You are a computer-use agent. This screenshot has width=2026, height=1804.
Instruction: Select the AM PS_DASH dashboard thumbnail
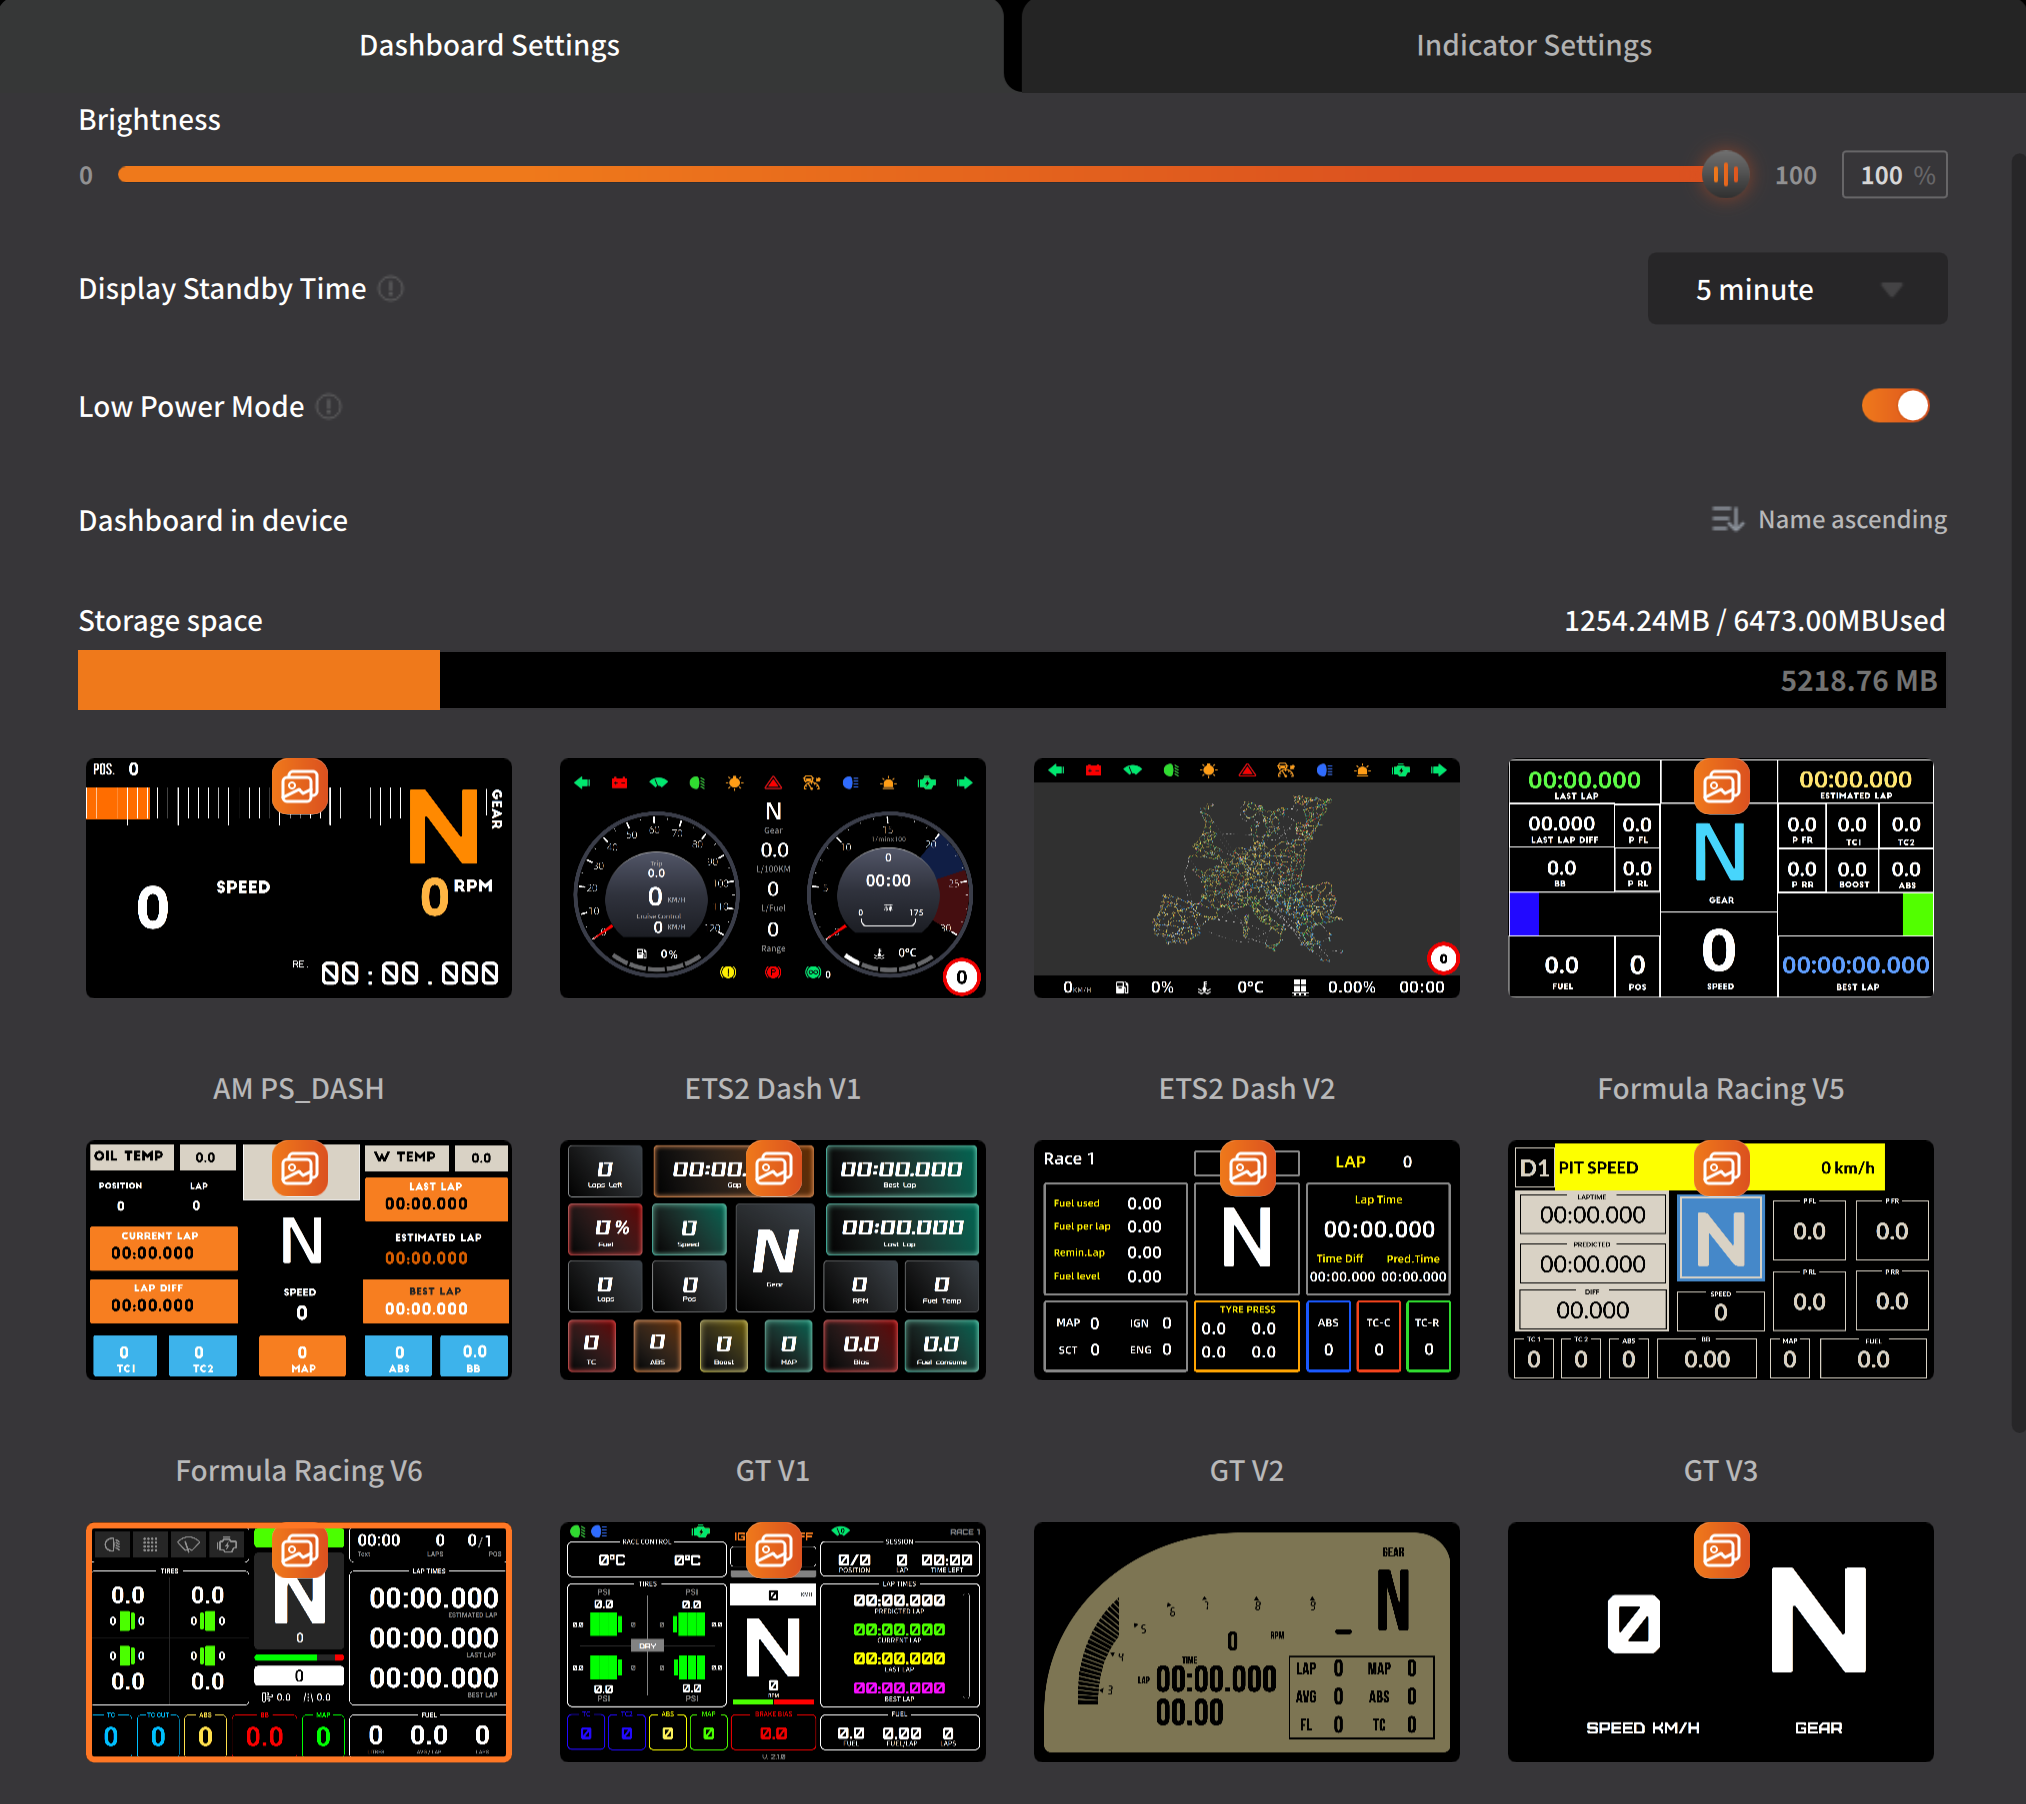[299, 878]
